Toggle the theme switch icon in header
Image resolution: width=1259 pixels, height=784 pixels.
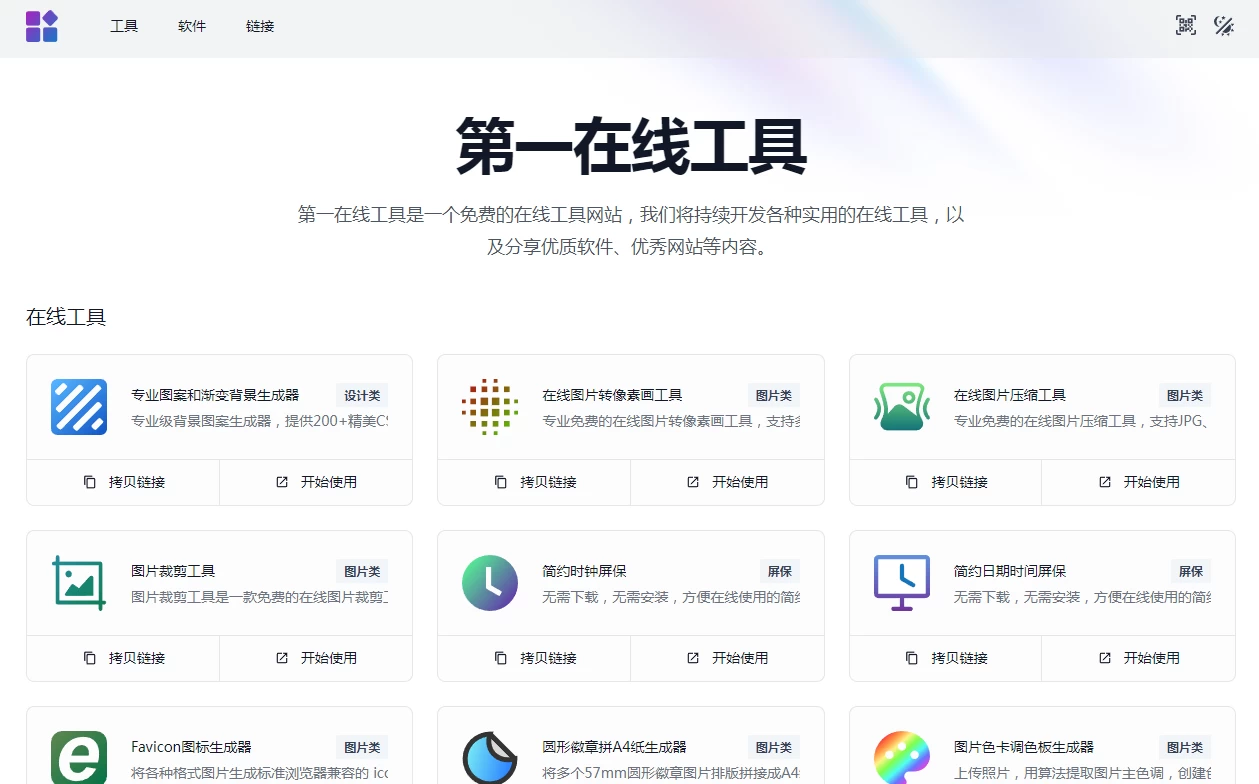(1224, 26)
